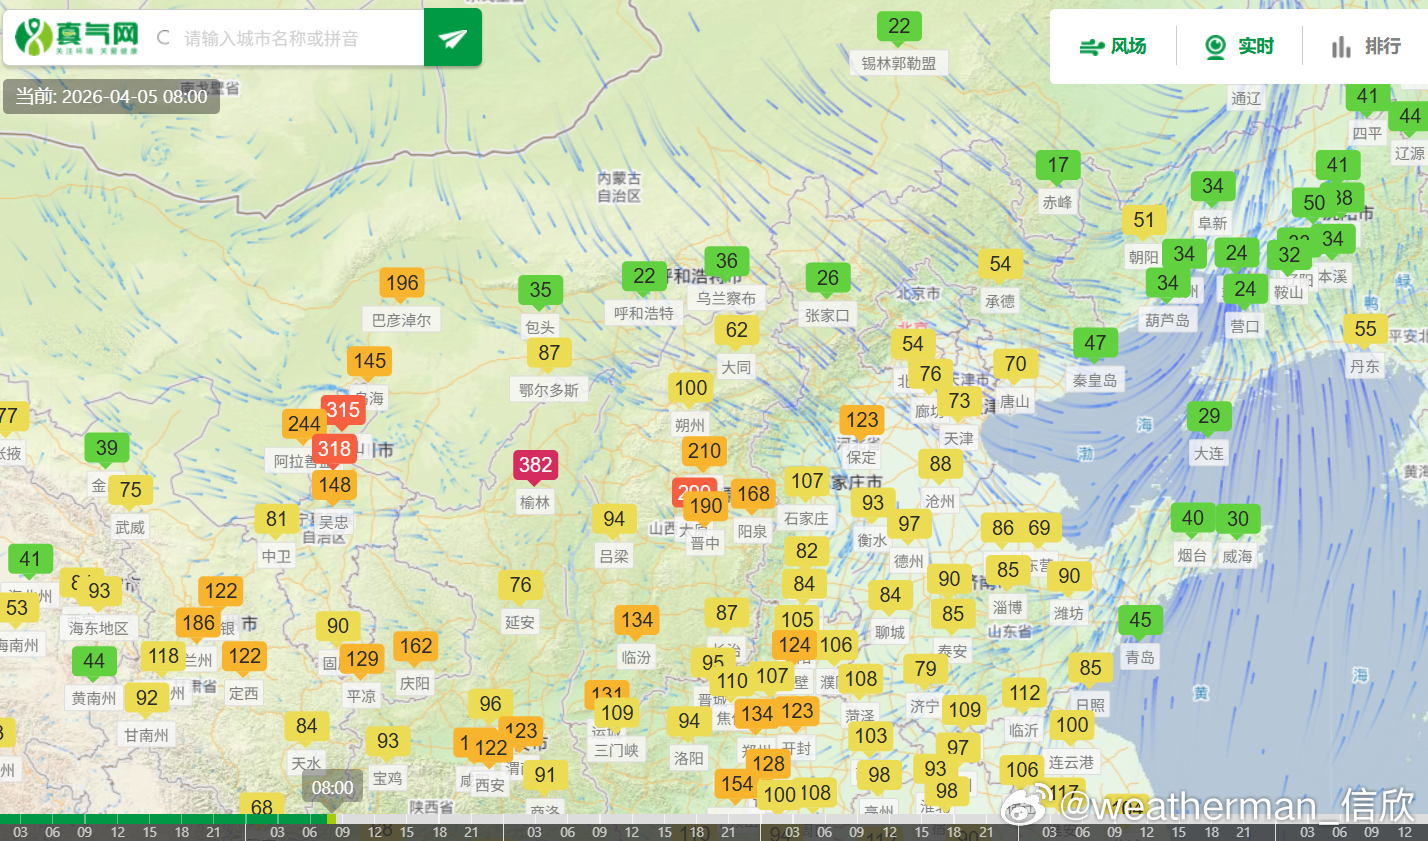Switch to the 风场 wind field view

1113,46
